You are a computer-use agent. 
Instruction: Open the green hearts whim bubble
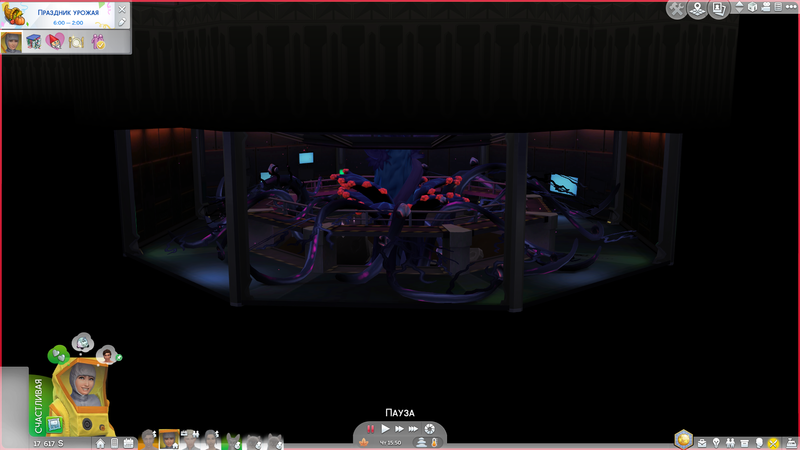coord(60,353)
